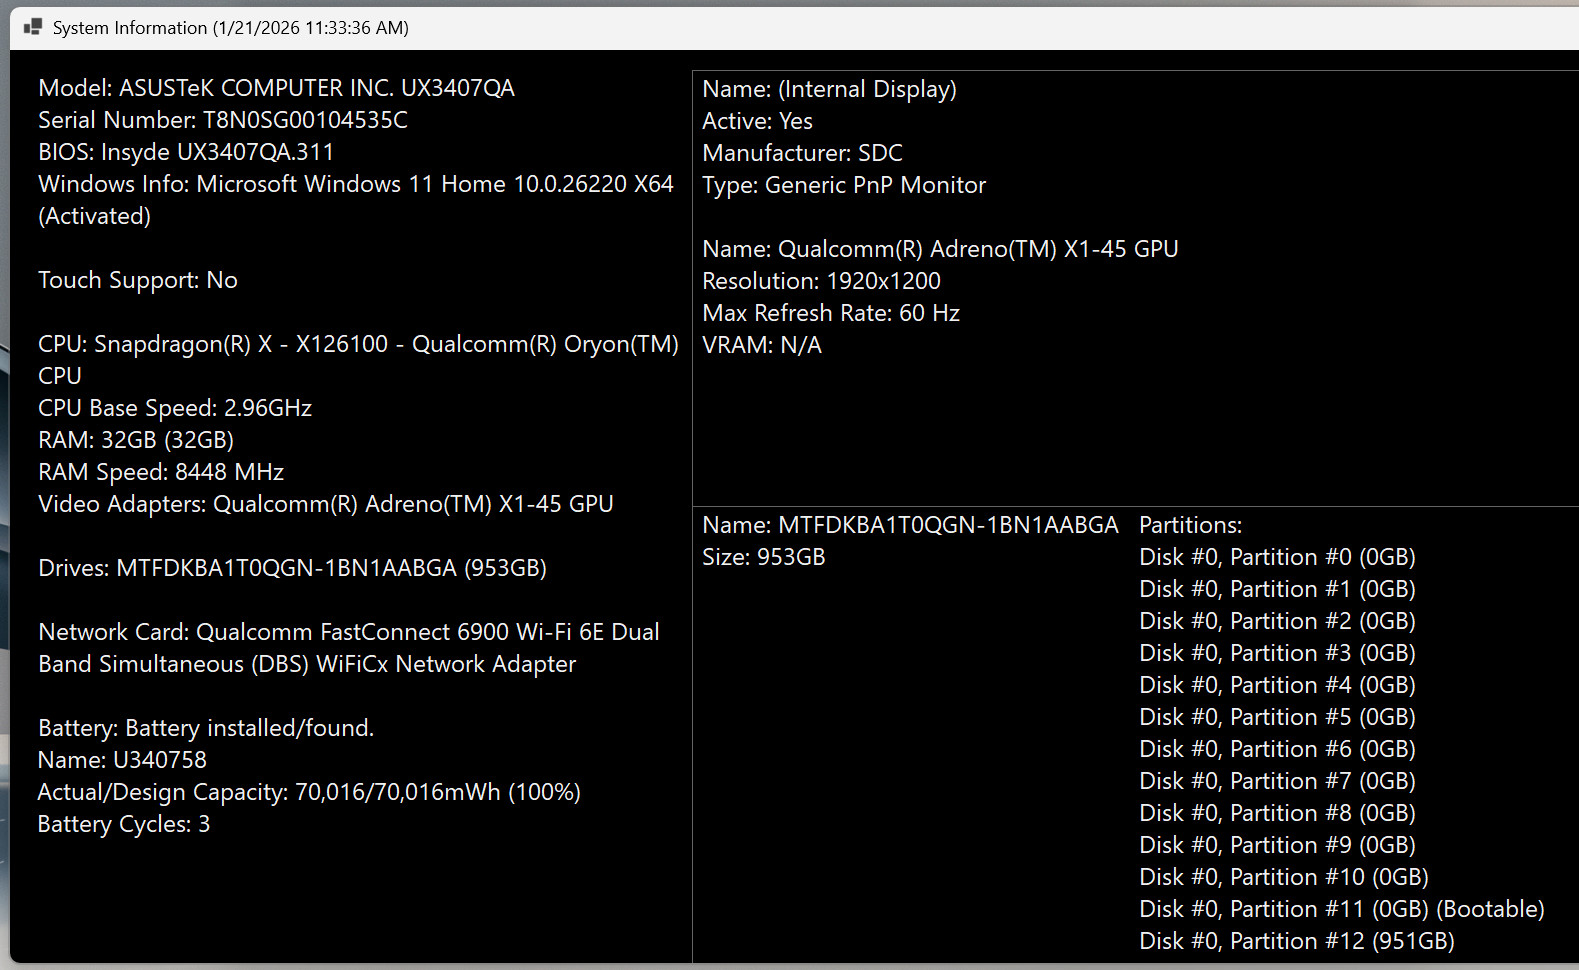Select the Battery Cycles: 3 line

[124, 824]
